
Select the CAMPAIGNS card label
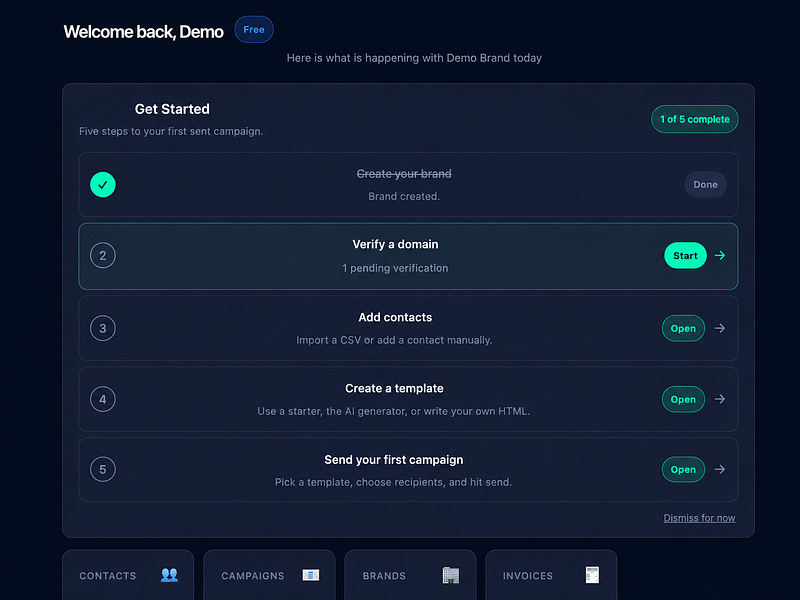[x=253, y=576]
